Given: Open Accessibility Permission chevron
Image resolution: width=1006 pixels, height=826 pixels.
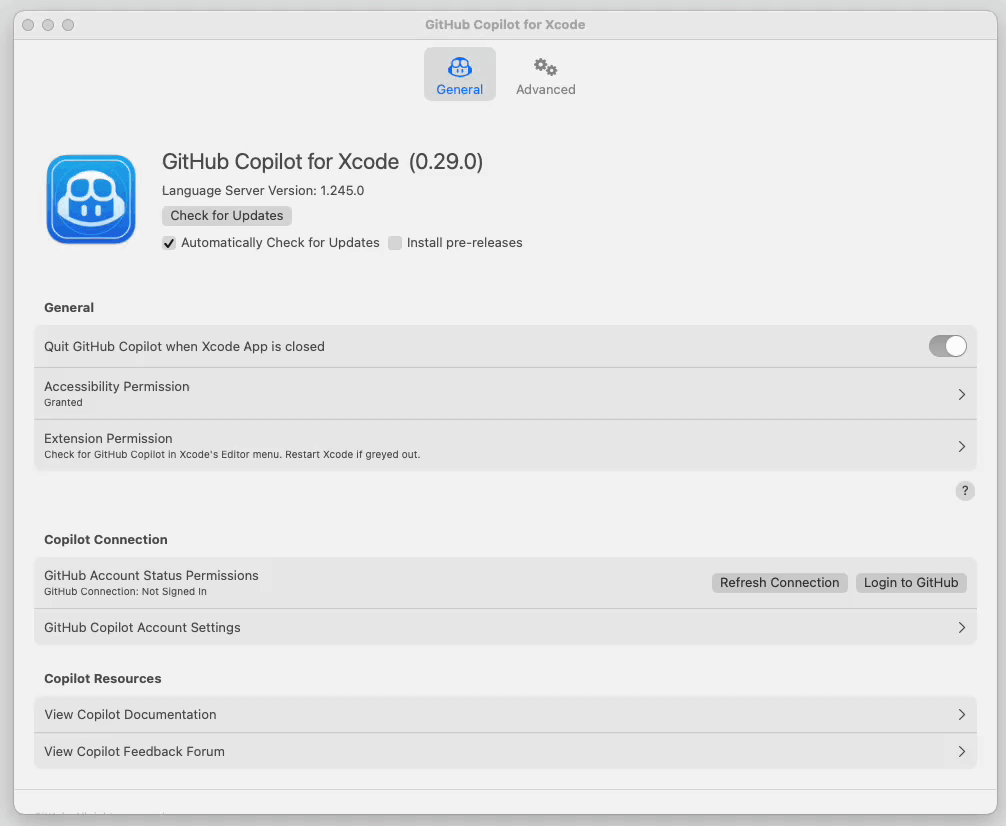Looking at the screenshot, I should [x=961, y=394].
